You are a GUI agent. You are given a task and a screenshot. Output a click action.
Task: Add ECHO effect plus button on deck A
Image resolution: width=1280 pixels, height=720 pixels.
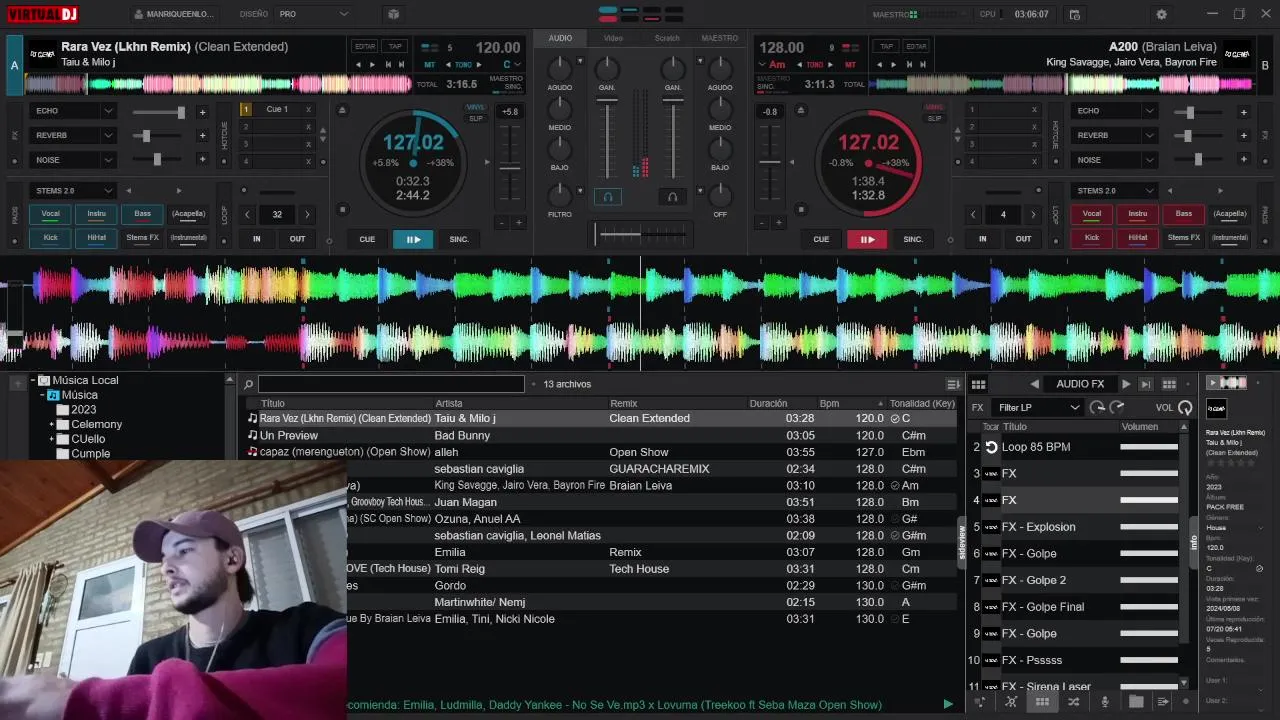(x=202, y=112)
